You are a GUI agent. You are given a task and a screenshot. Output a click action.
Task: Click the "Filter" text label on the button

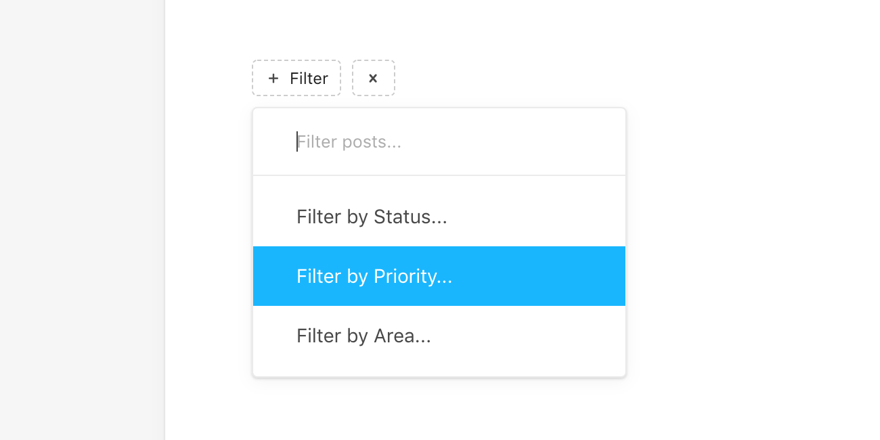tap(309, 78)
